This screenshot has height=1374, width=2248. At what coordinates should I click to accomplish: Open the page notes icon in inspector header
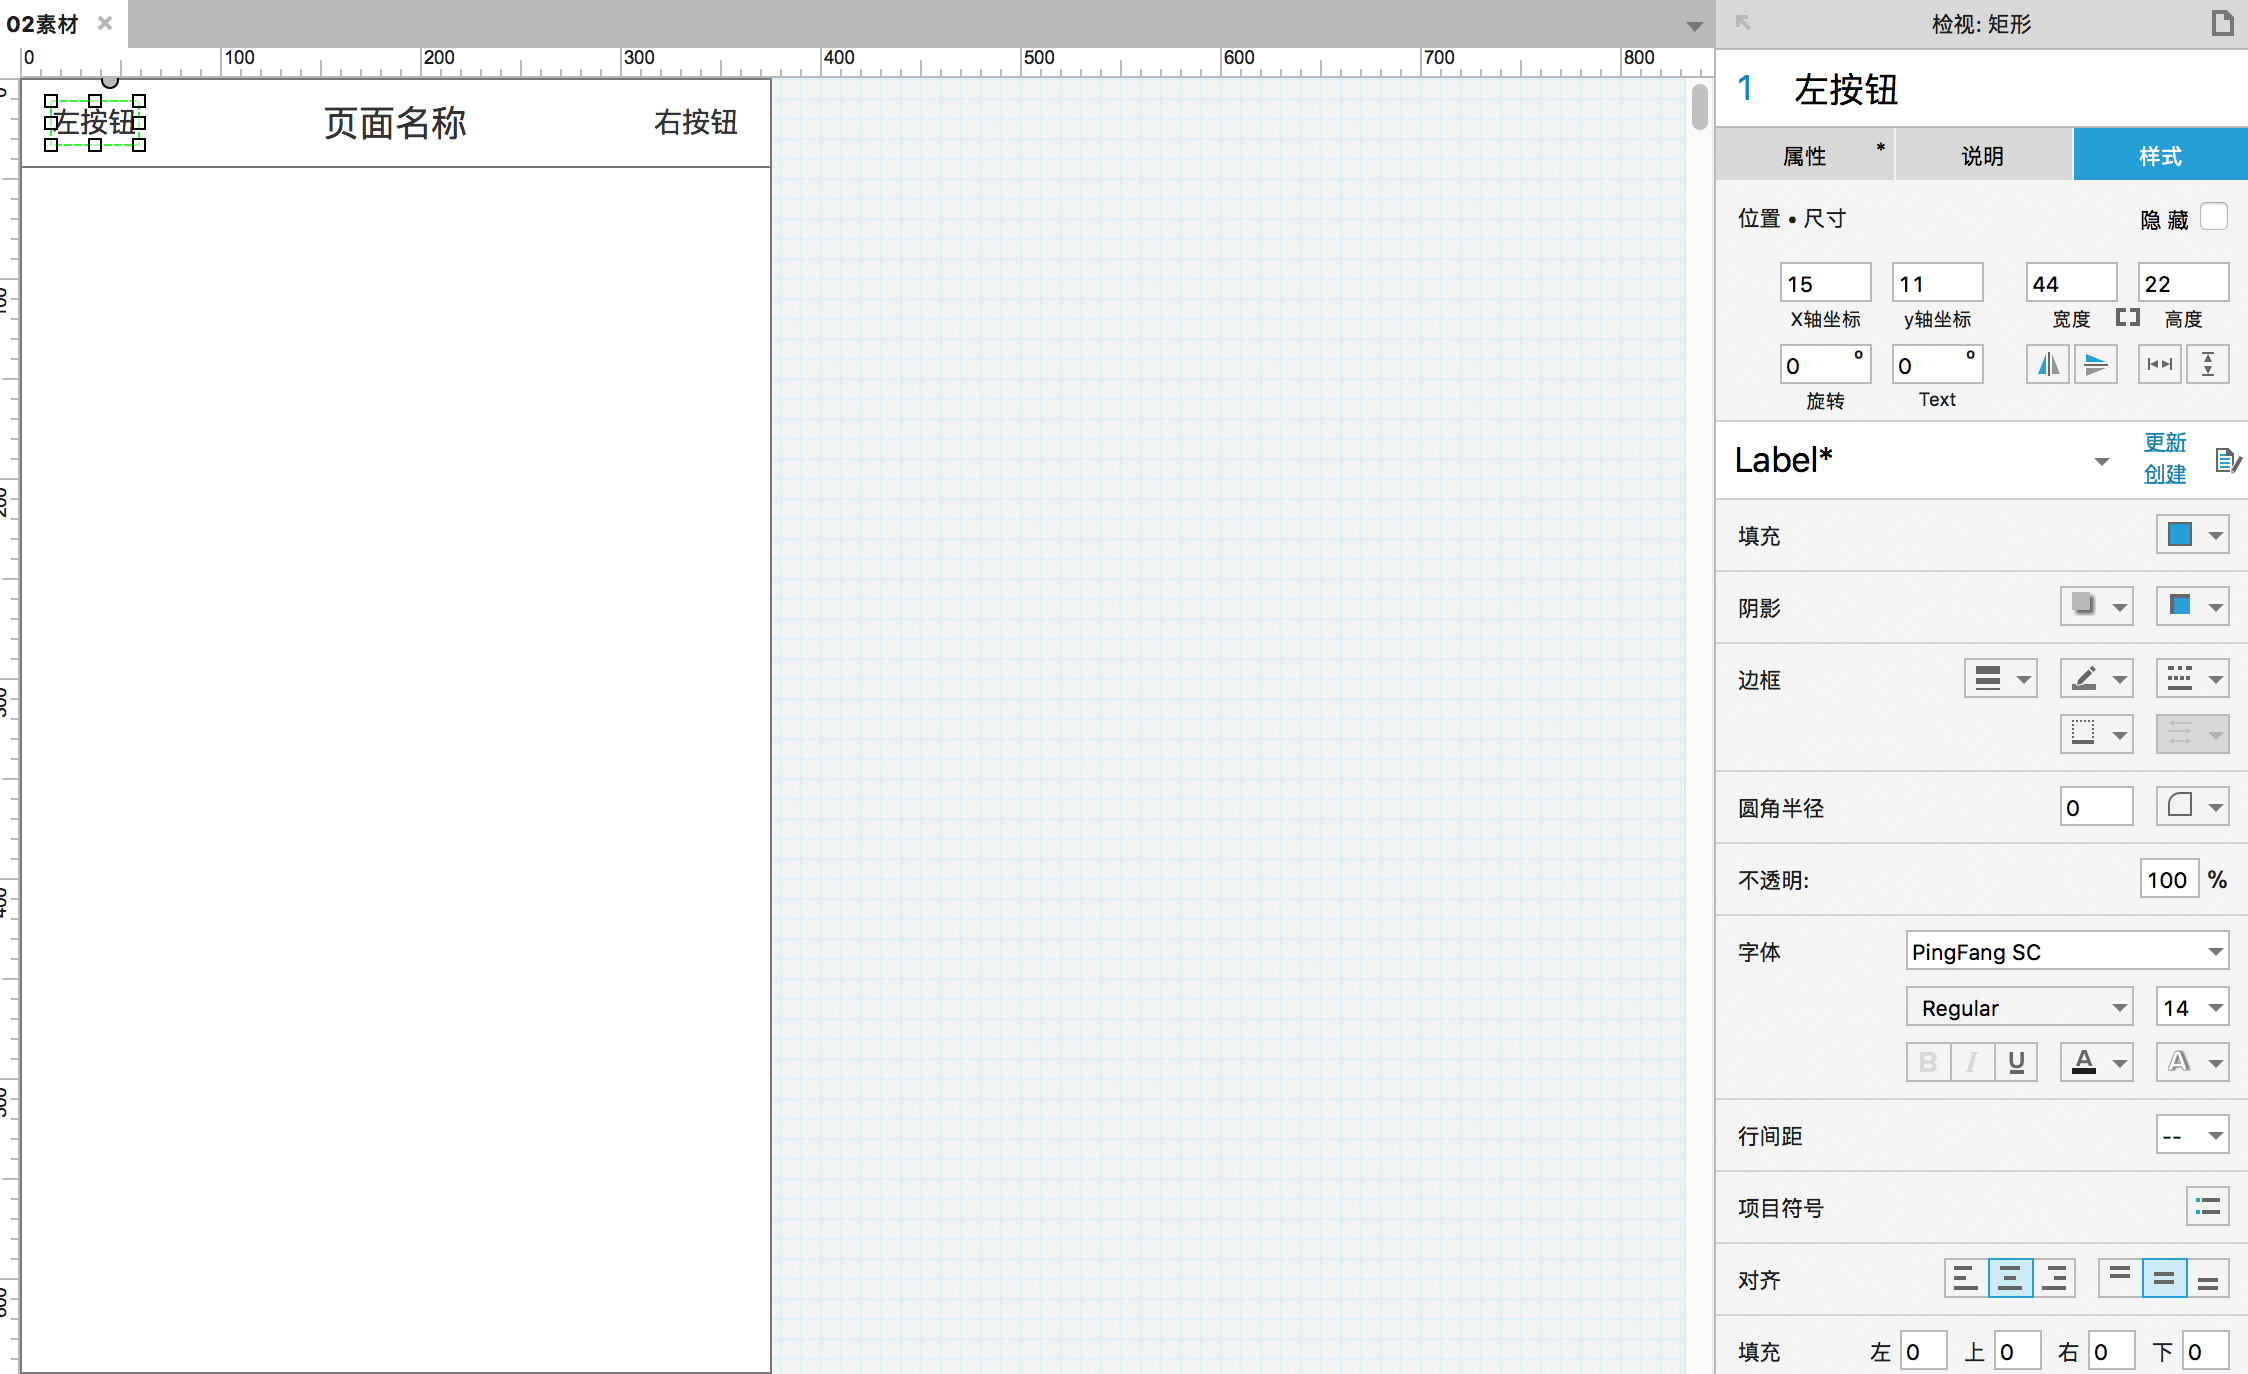[2222, 23]
